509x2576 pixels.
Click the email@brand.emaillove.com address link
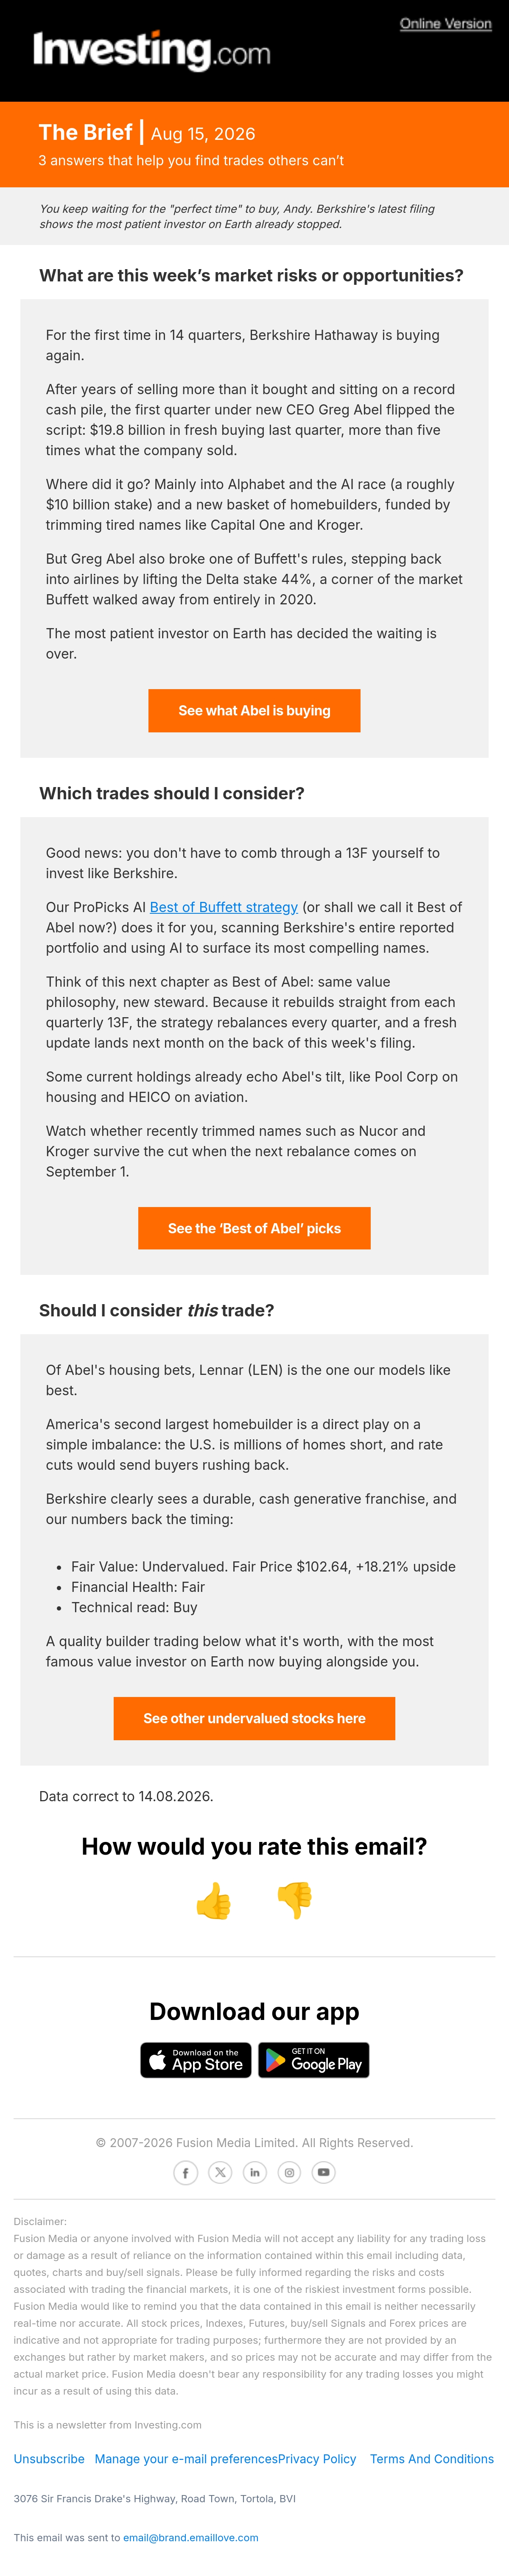point(191,2538)
